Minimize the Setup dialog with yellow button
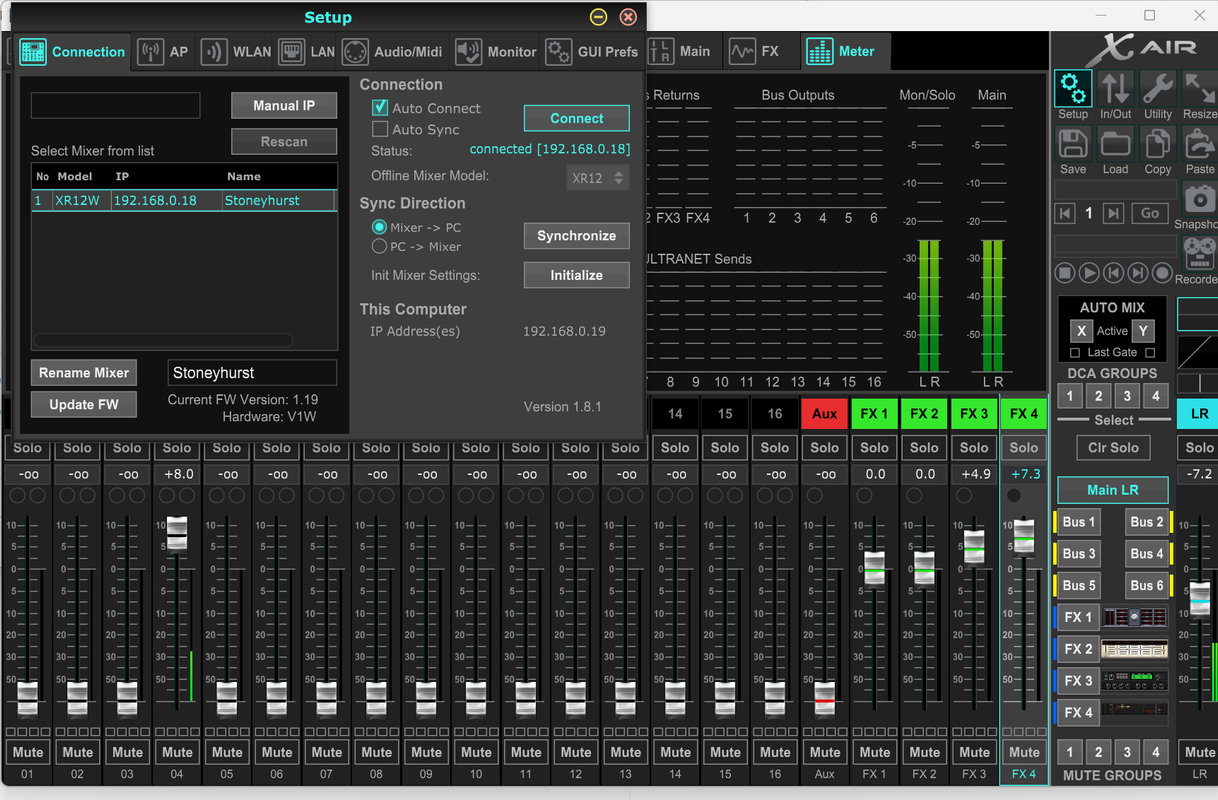This screenshot has height=800, width=1218. pyautogui.click(x=598, y=17)
